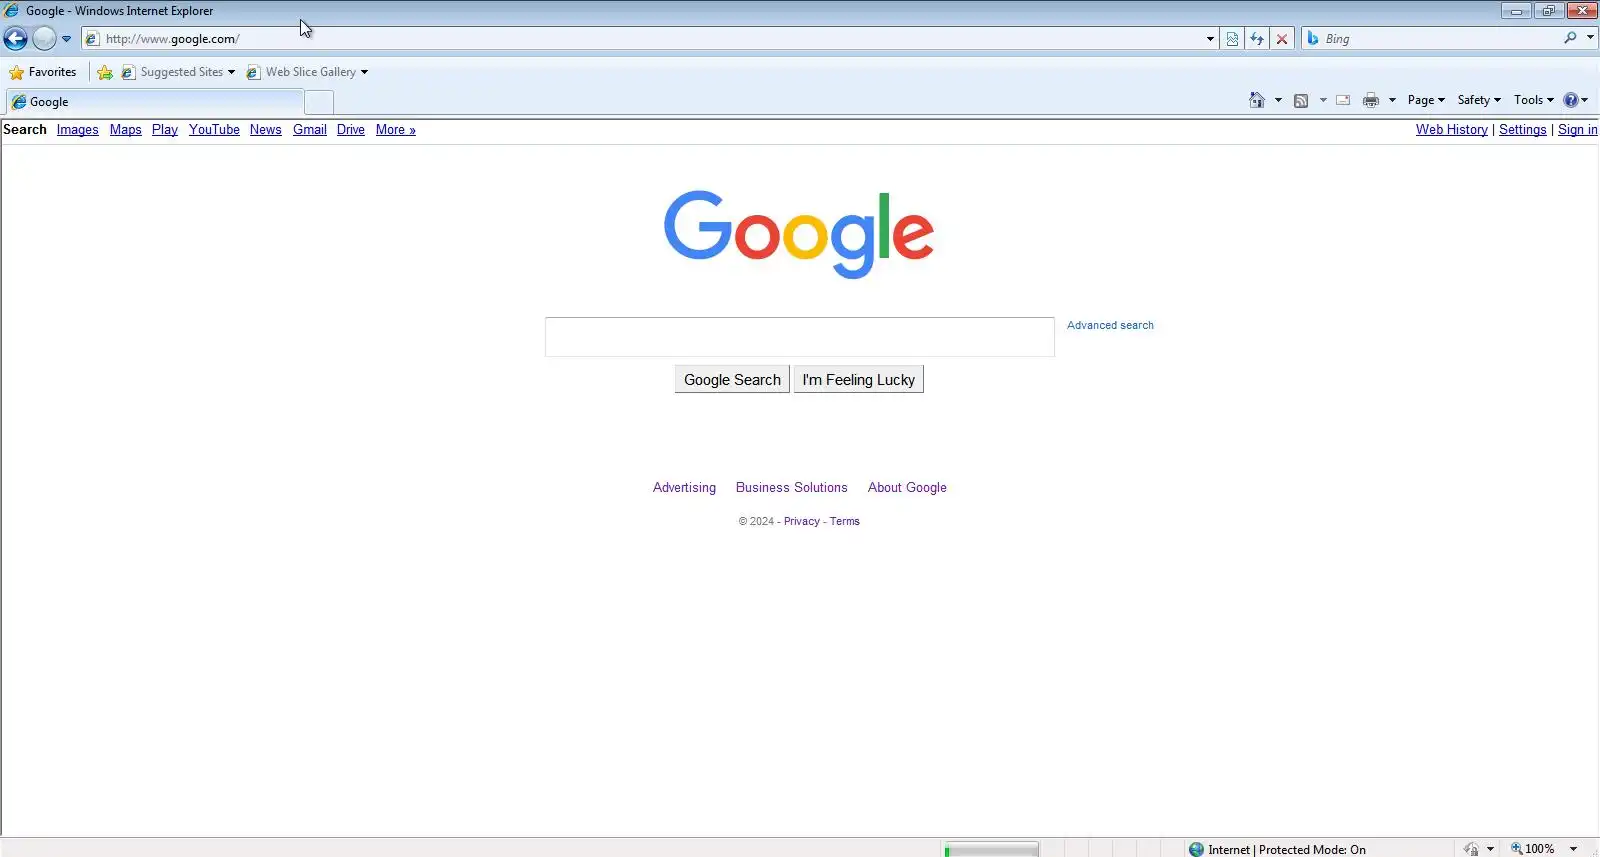
Task: Open Google Maps link
Action: point(125,130)
